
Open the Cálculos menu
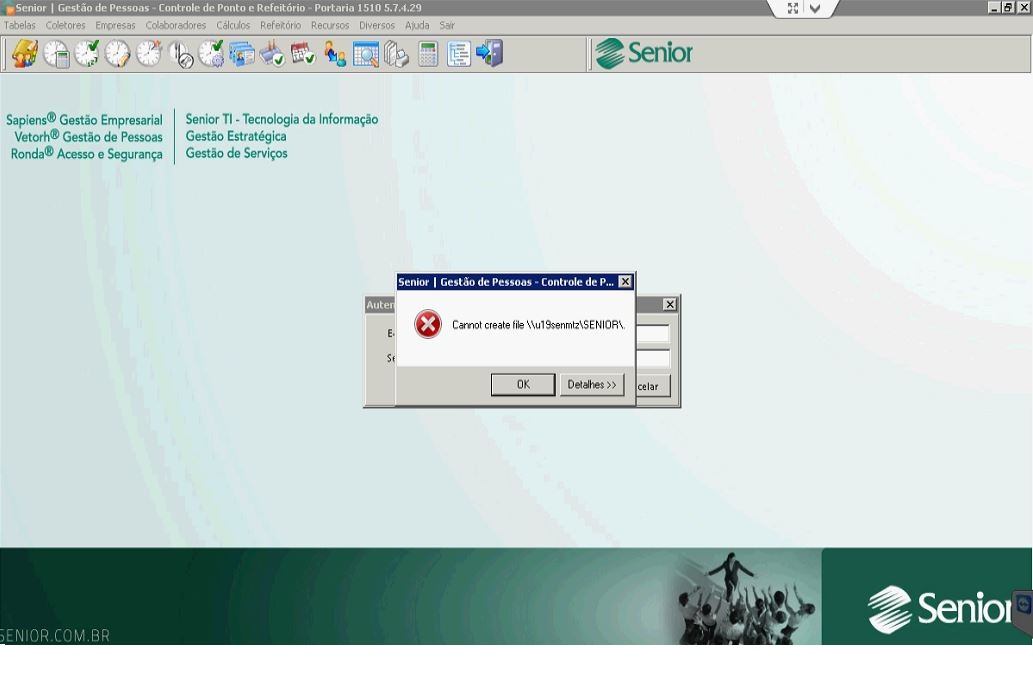[233, 25]
